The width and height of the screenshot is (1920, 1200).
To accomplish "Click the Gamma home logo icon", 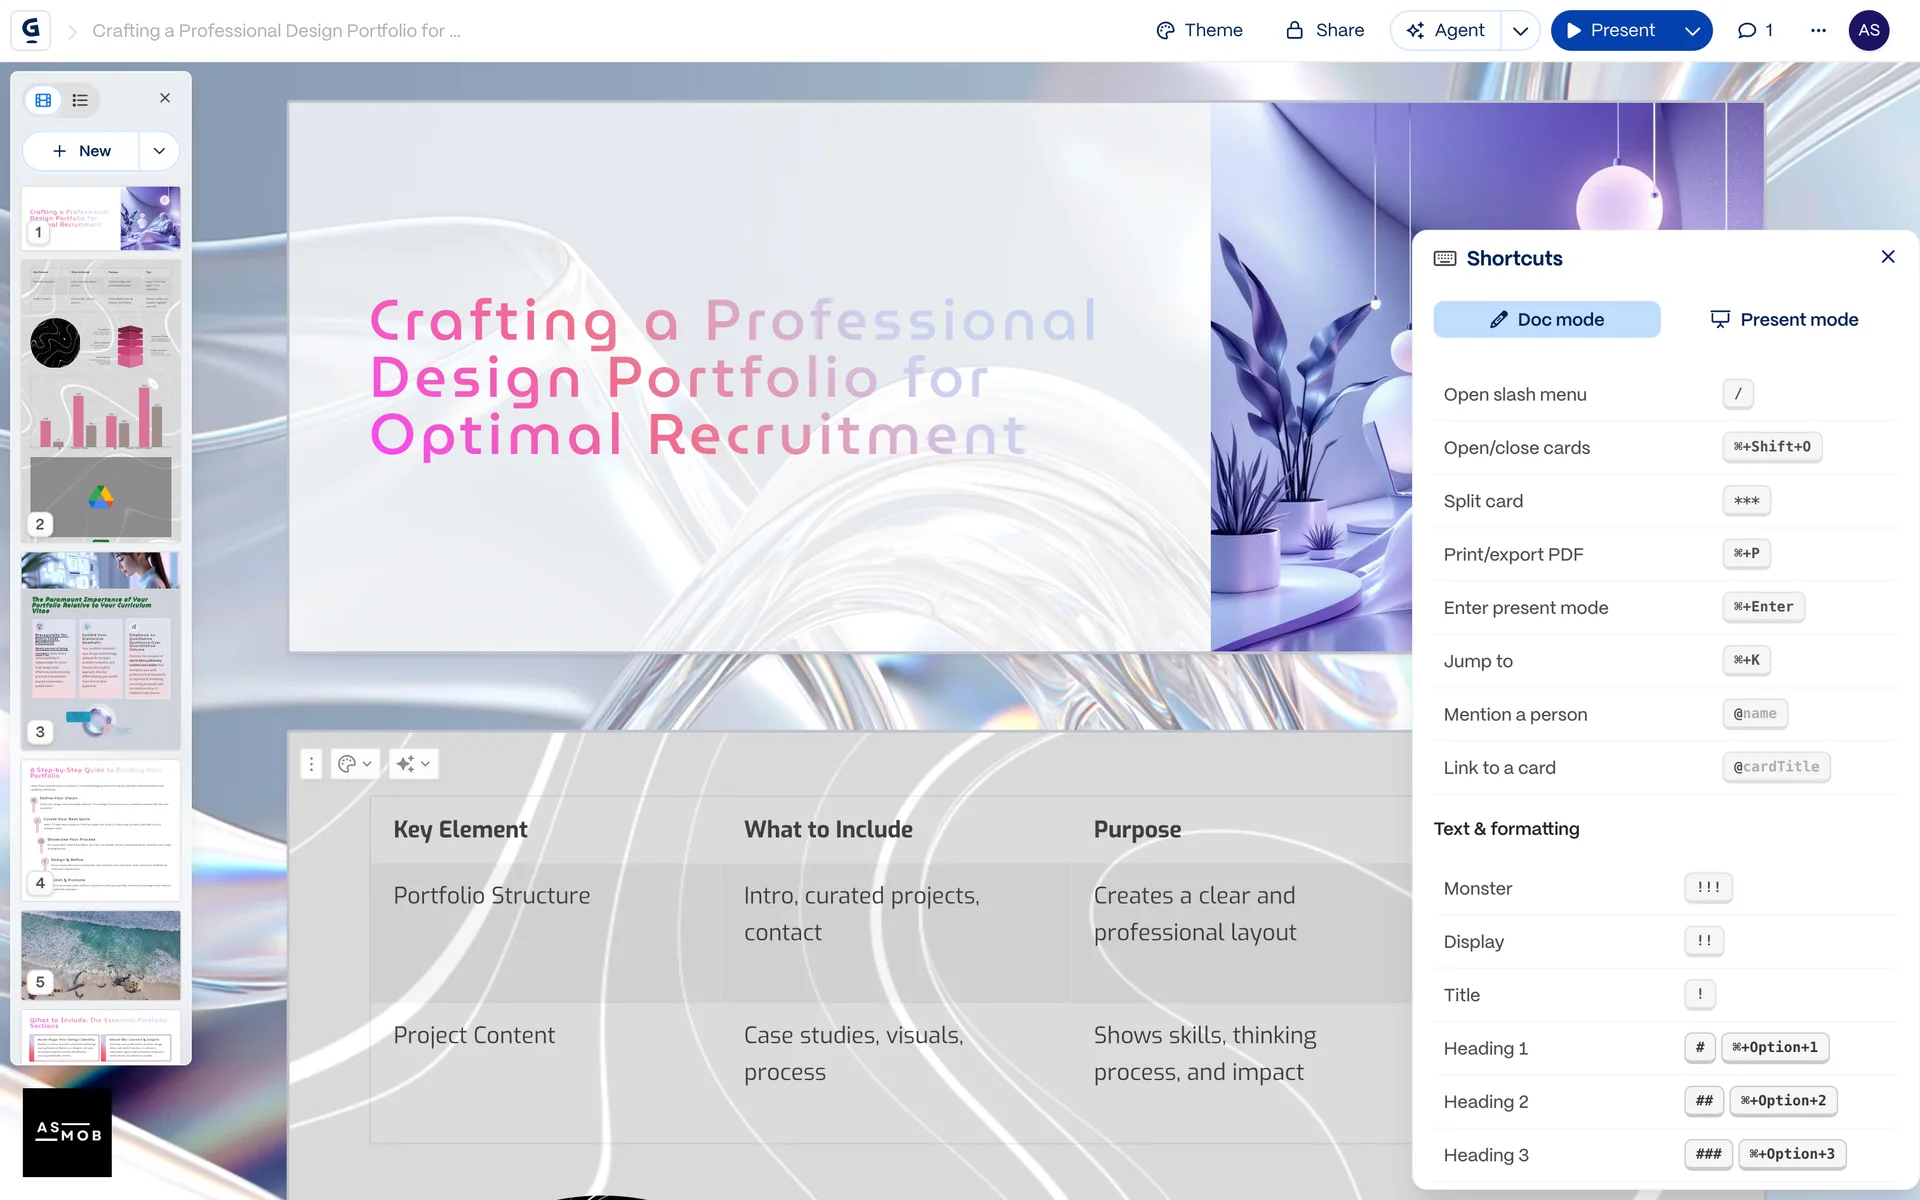I will (x=31, y=30).
